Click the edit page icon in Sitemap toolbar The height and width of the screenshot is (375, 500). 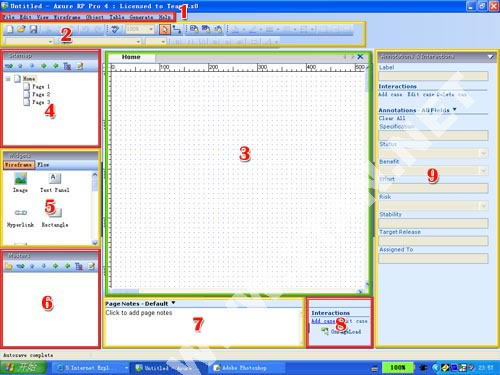tap(80, 66)
